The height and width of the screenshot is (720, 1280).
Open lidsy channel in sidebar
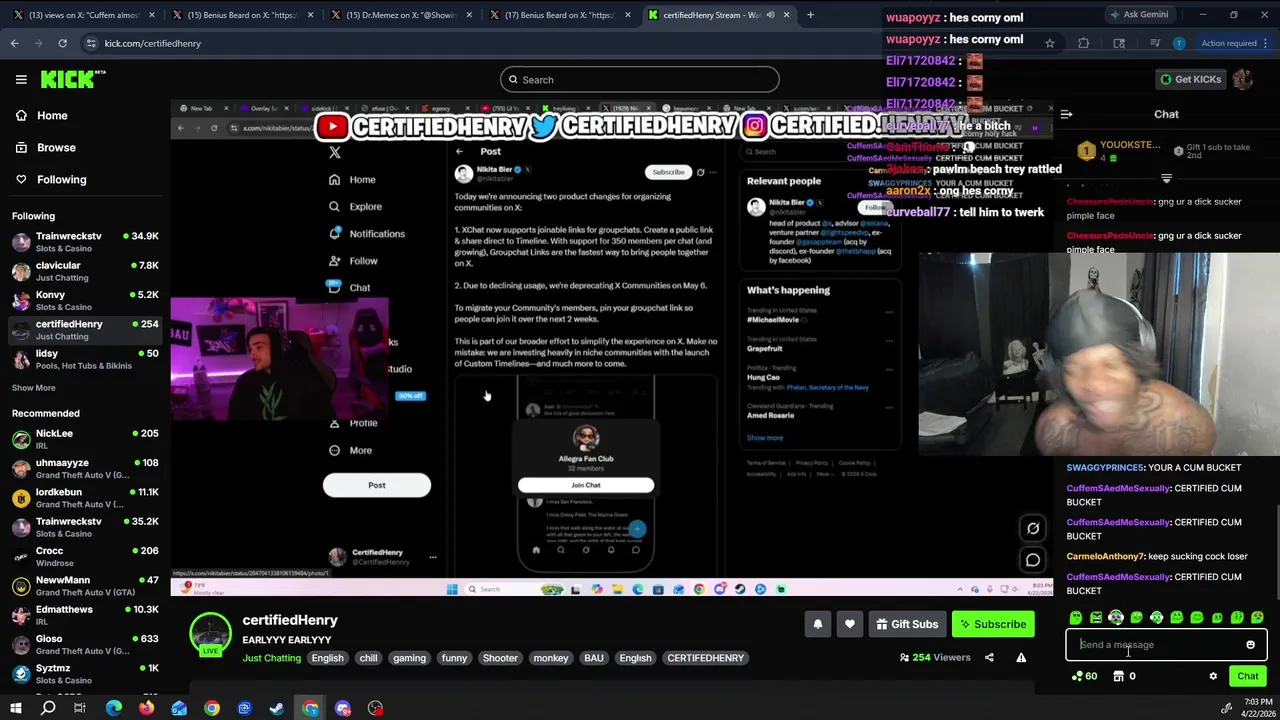tap(84, 359)
